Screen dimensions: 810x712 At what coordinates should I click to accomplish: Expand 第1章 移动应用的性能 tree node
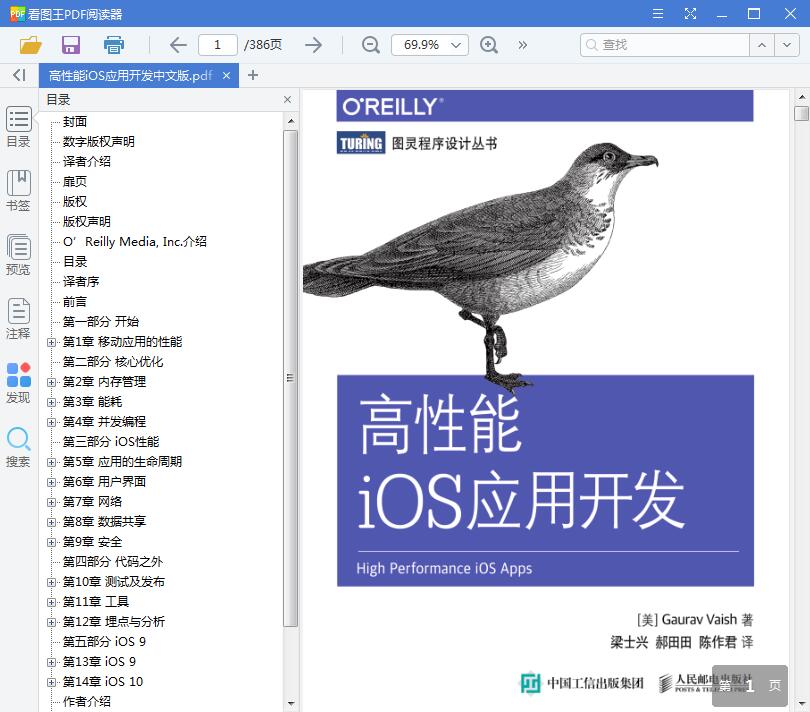coord(51,342)
